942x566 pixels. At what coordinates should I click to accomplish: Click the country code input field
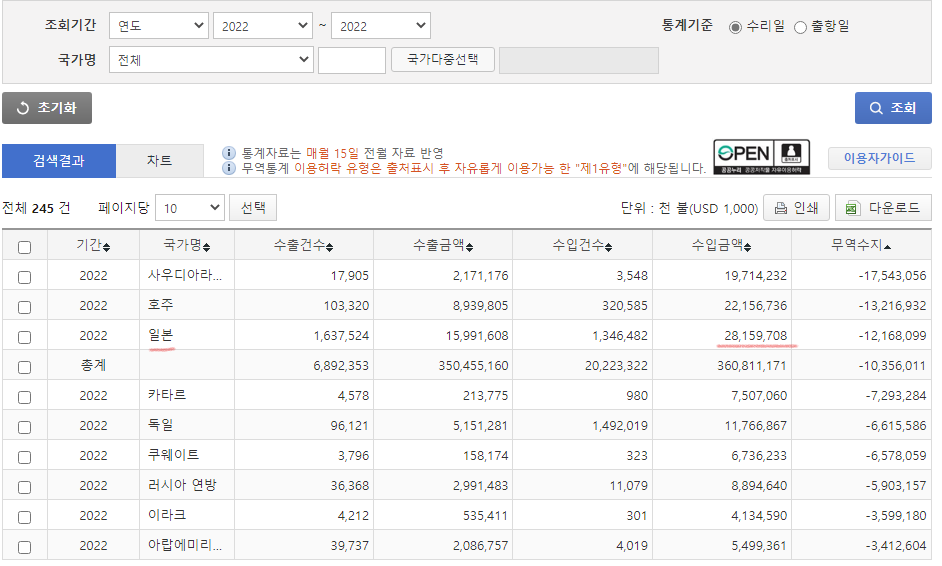pyautogui.click(x=351, y=60)
